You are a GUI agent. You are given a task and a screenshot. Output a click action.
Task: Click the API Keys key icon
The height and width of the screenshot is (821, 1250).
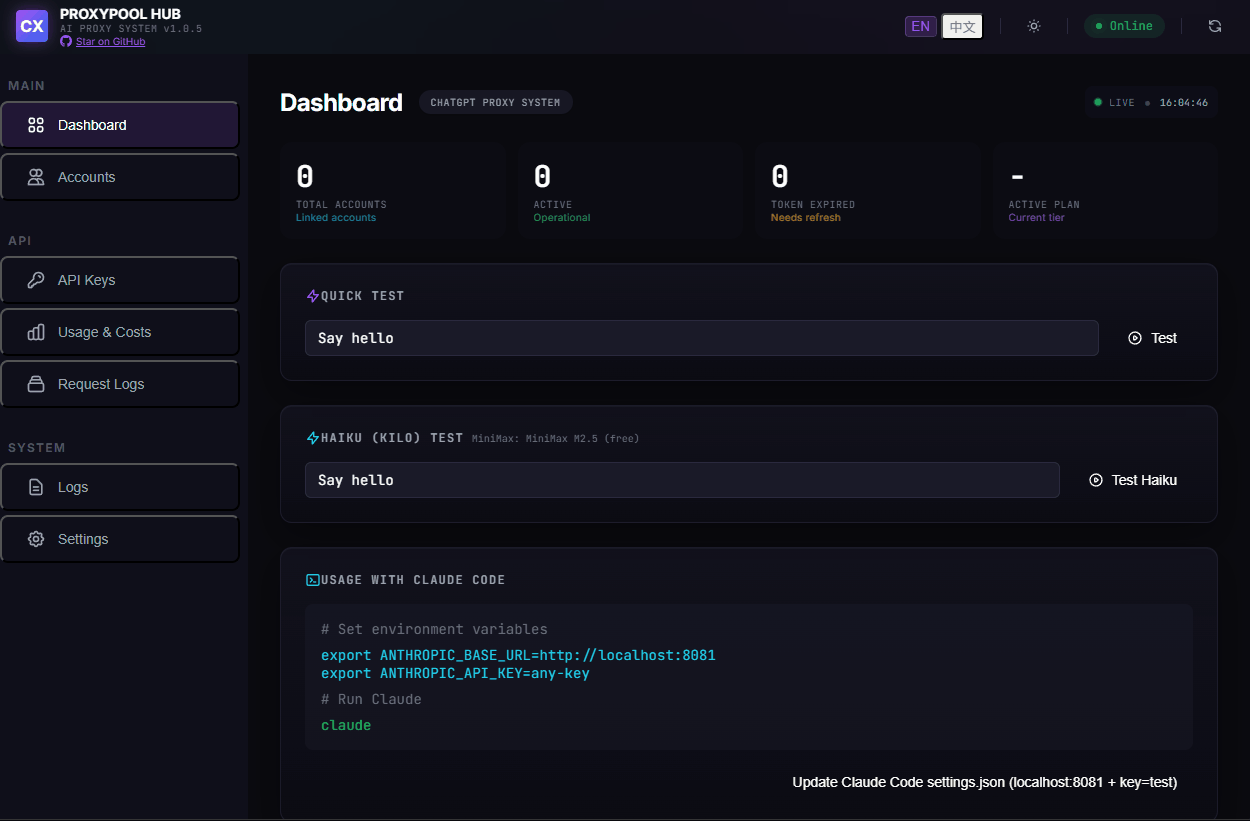[x=36, y=280]
